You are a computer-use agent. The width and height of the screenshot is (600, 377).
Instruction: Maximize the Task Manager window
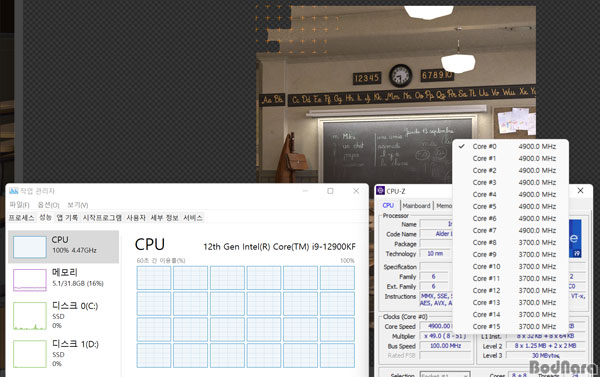330,191
